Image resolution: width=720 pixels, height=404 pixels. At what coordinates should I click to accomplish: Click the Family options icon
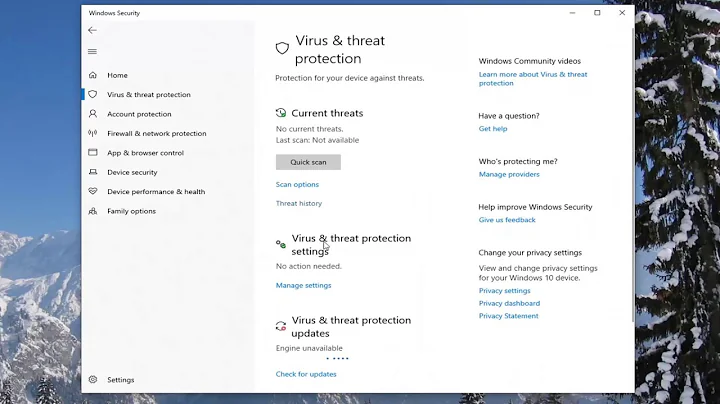pos(93,211)
